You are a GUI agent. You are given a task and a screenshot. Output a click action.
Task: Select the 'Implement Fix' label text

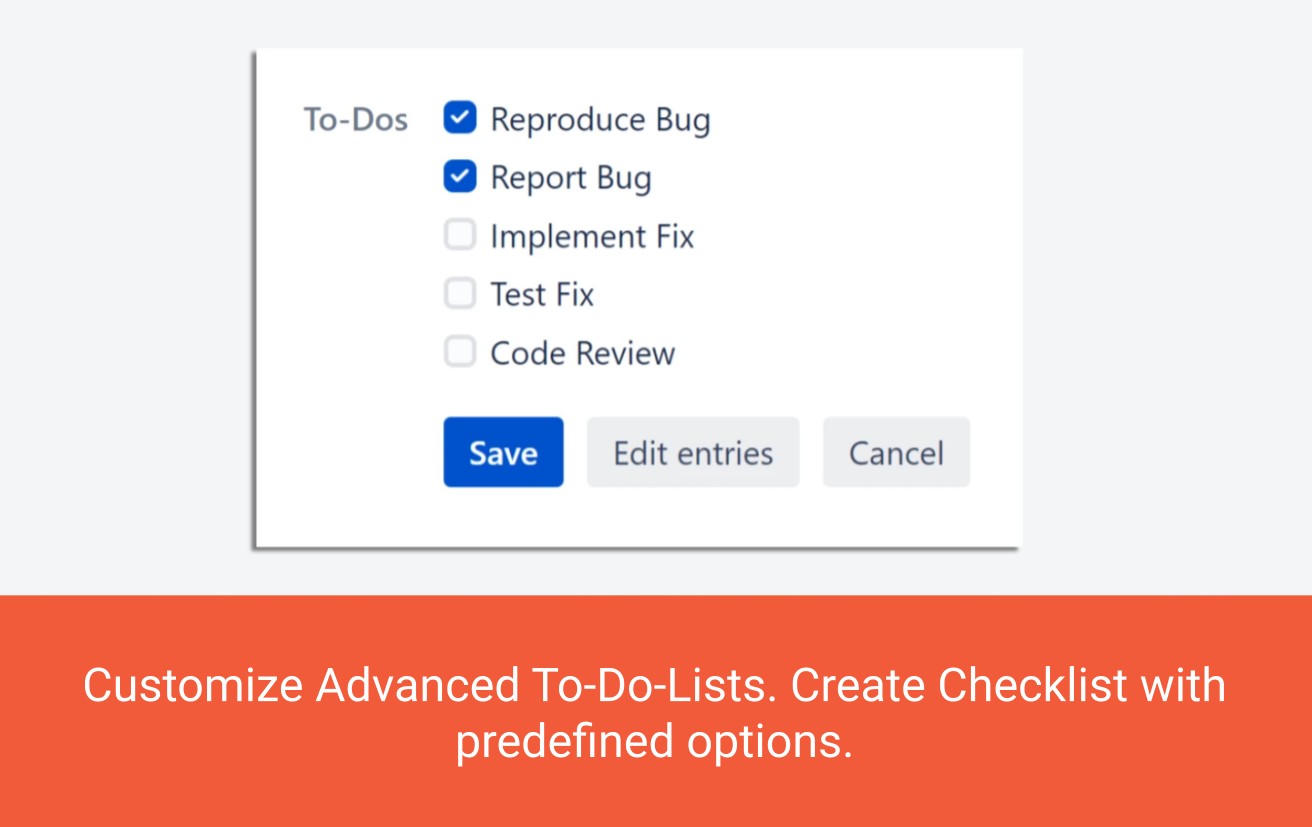[x=591, y=236]
